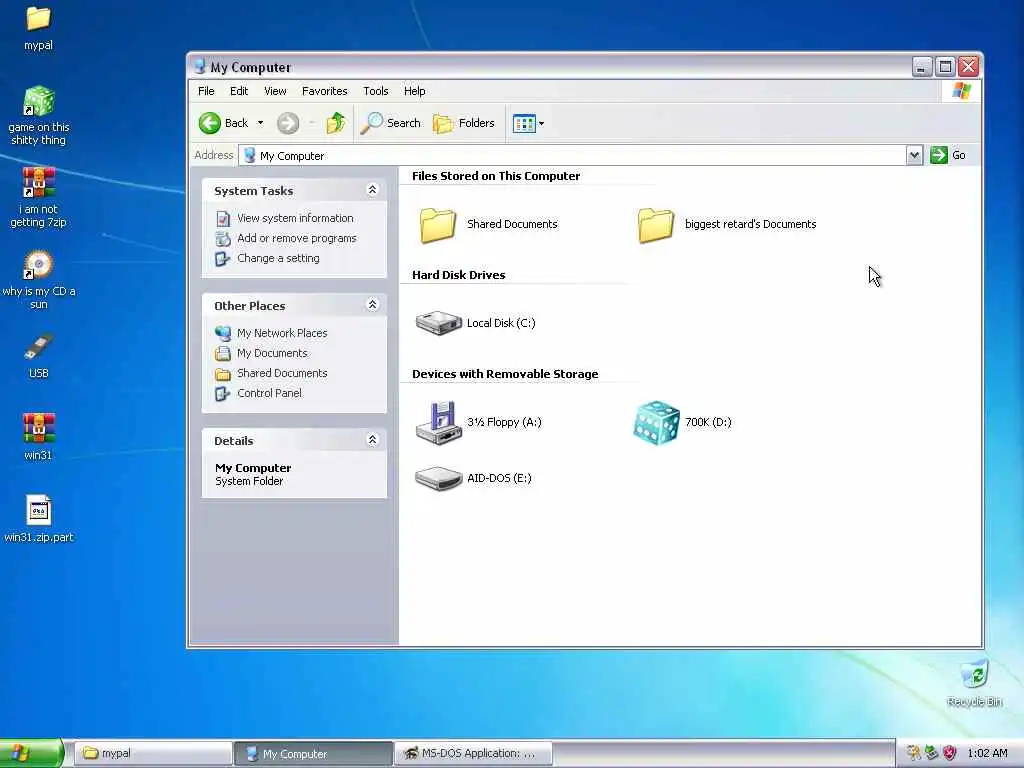The width and height of the screenshot is (1024, 768).
Task: Select the Shared Documents folder icon
Action: pyautogui.click(x=438, y=225)
